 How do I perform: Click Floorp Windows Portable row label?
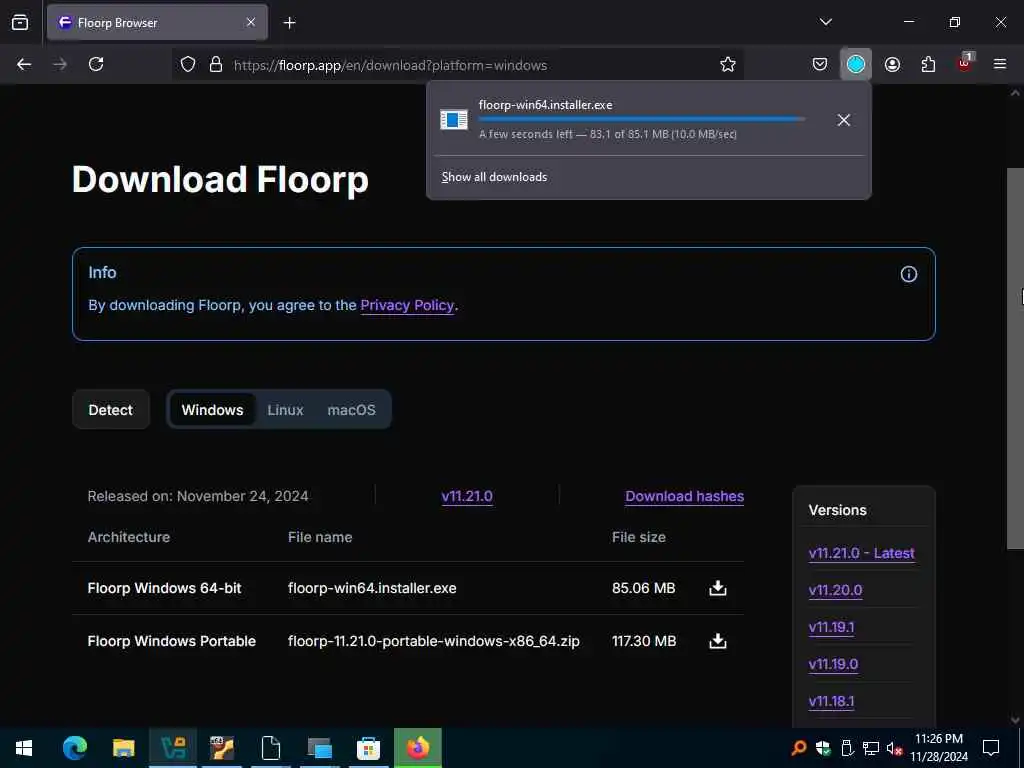[x=172, y=641]
